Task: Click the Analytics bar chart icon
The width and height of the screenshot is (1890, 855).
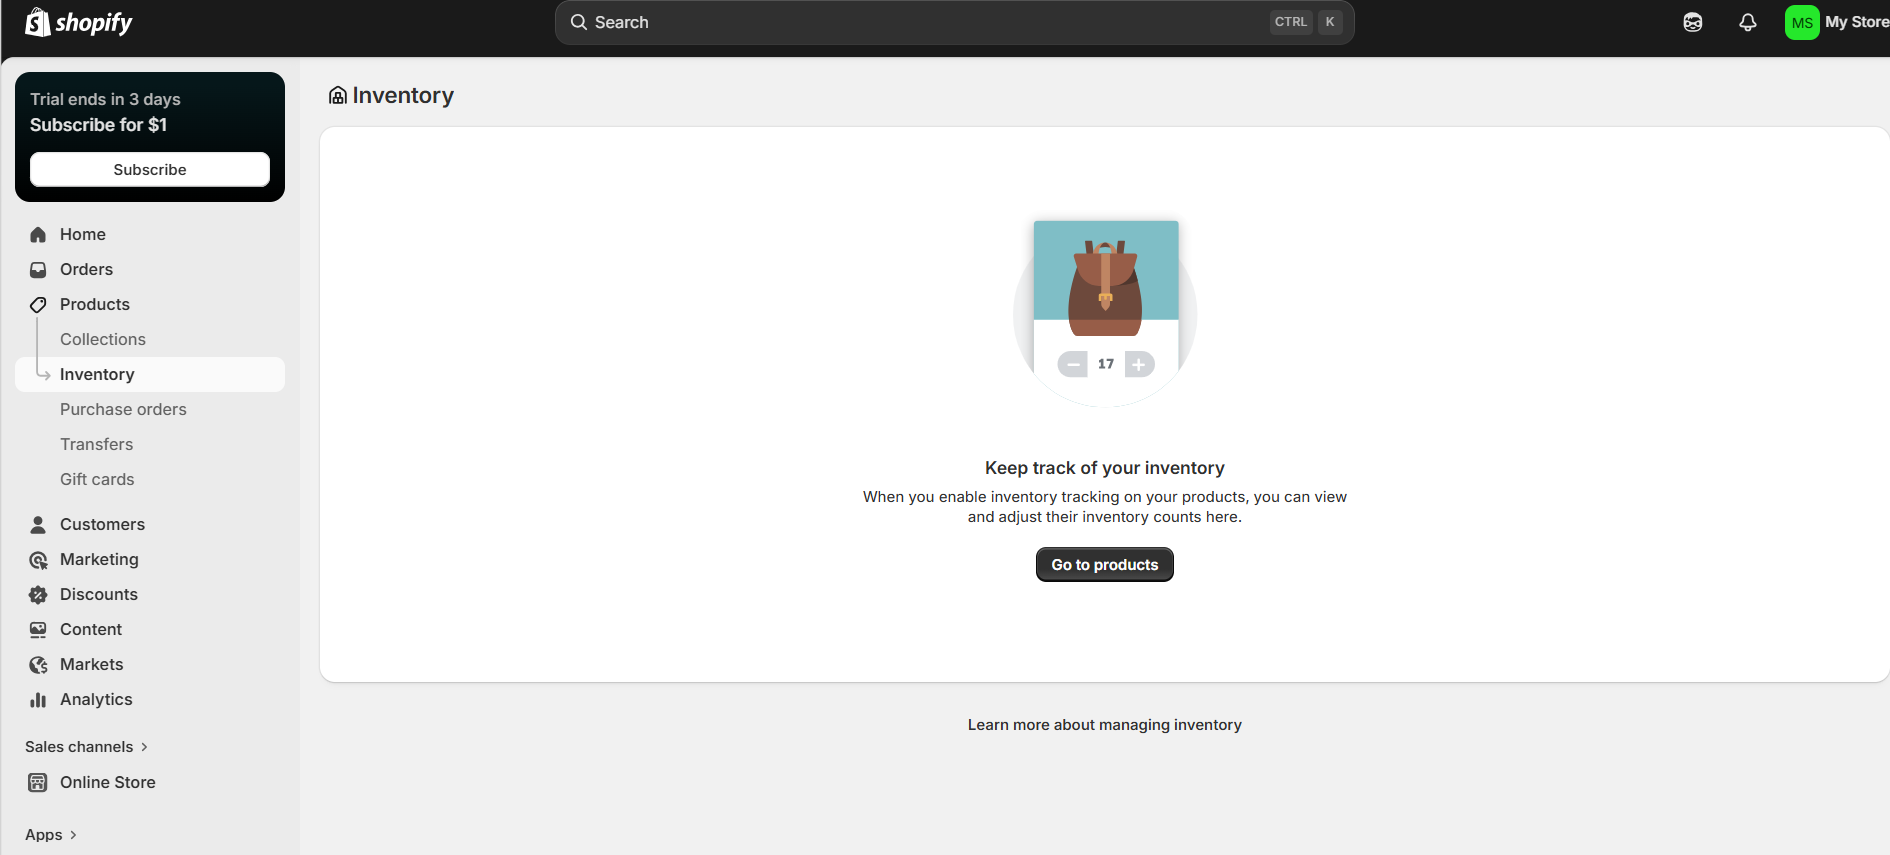Action: pos(38,699)
